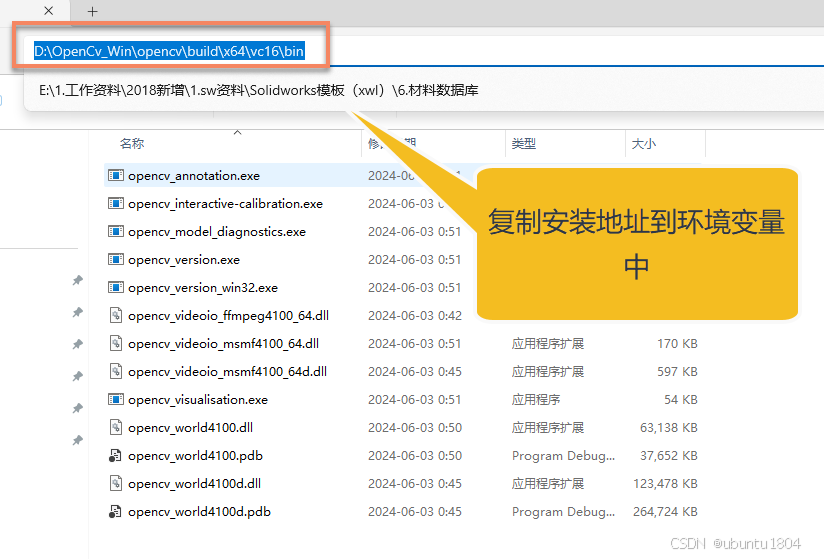Viewport: 824px width, 559px height.
Task: Click the 54 KB size value
Action: (x=681, y=400)
